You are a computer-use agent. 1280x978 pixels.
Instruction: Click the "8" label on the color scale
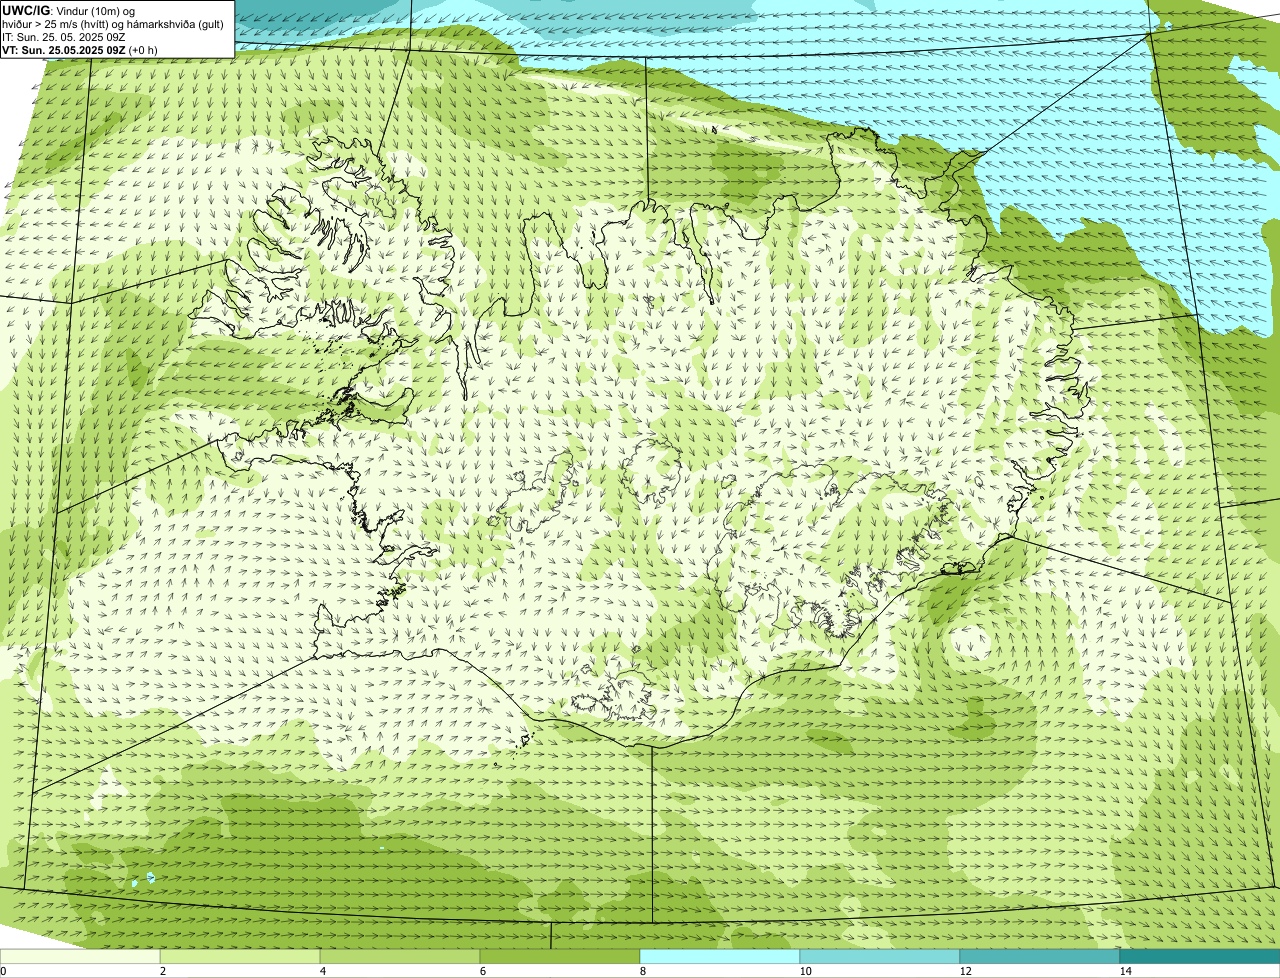pyautogui.click(x=642, y=971)
